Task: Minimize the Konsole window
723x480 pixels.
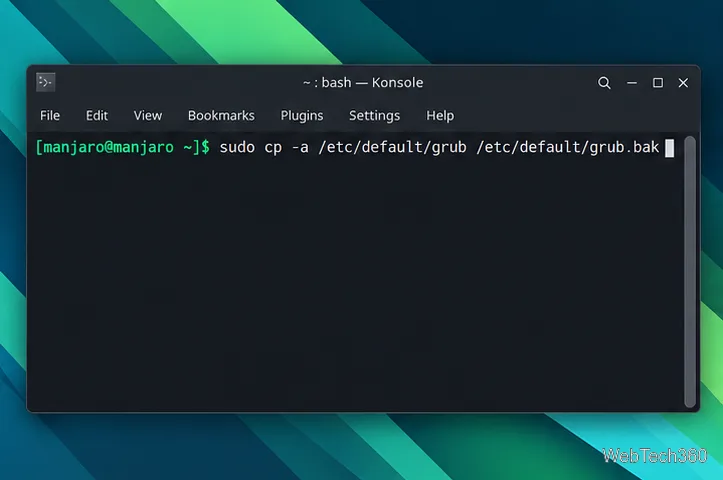Action: click(632, 83)
